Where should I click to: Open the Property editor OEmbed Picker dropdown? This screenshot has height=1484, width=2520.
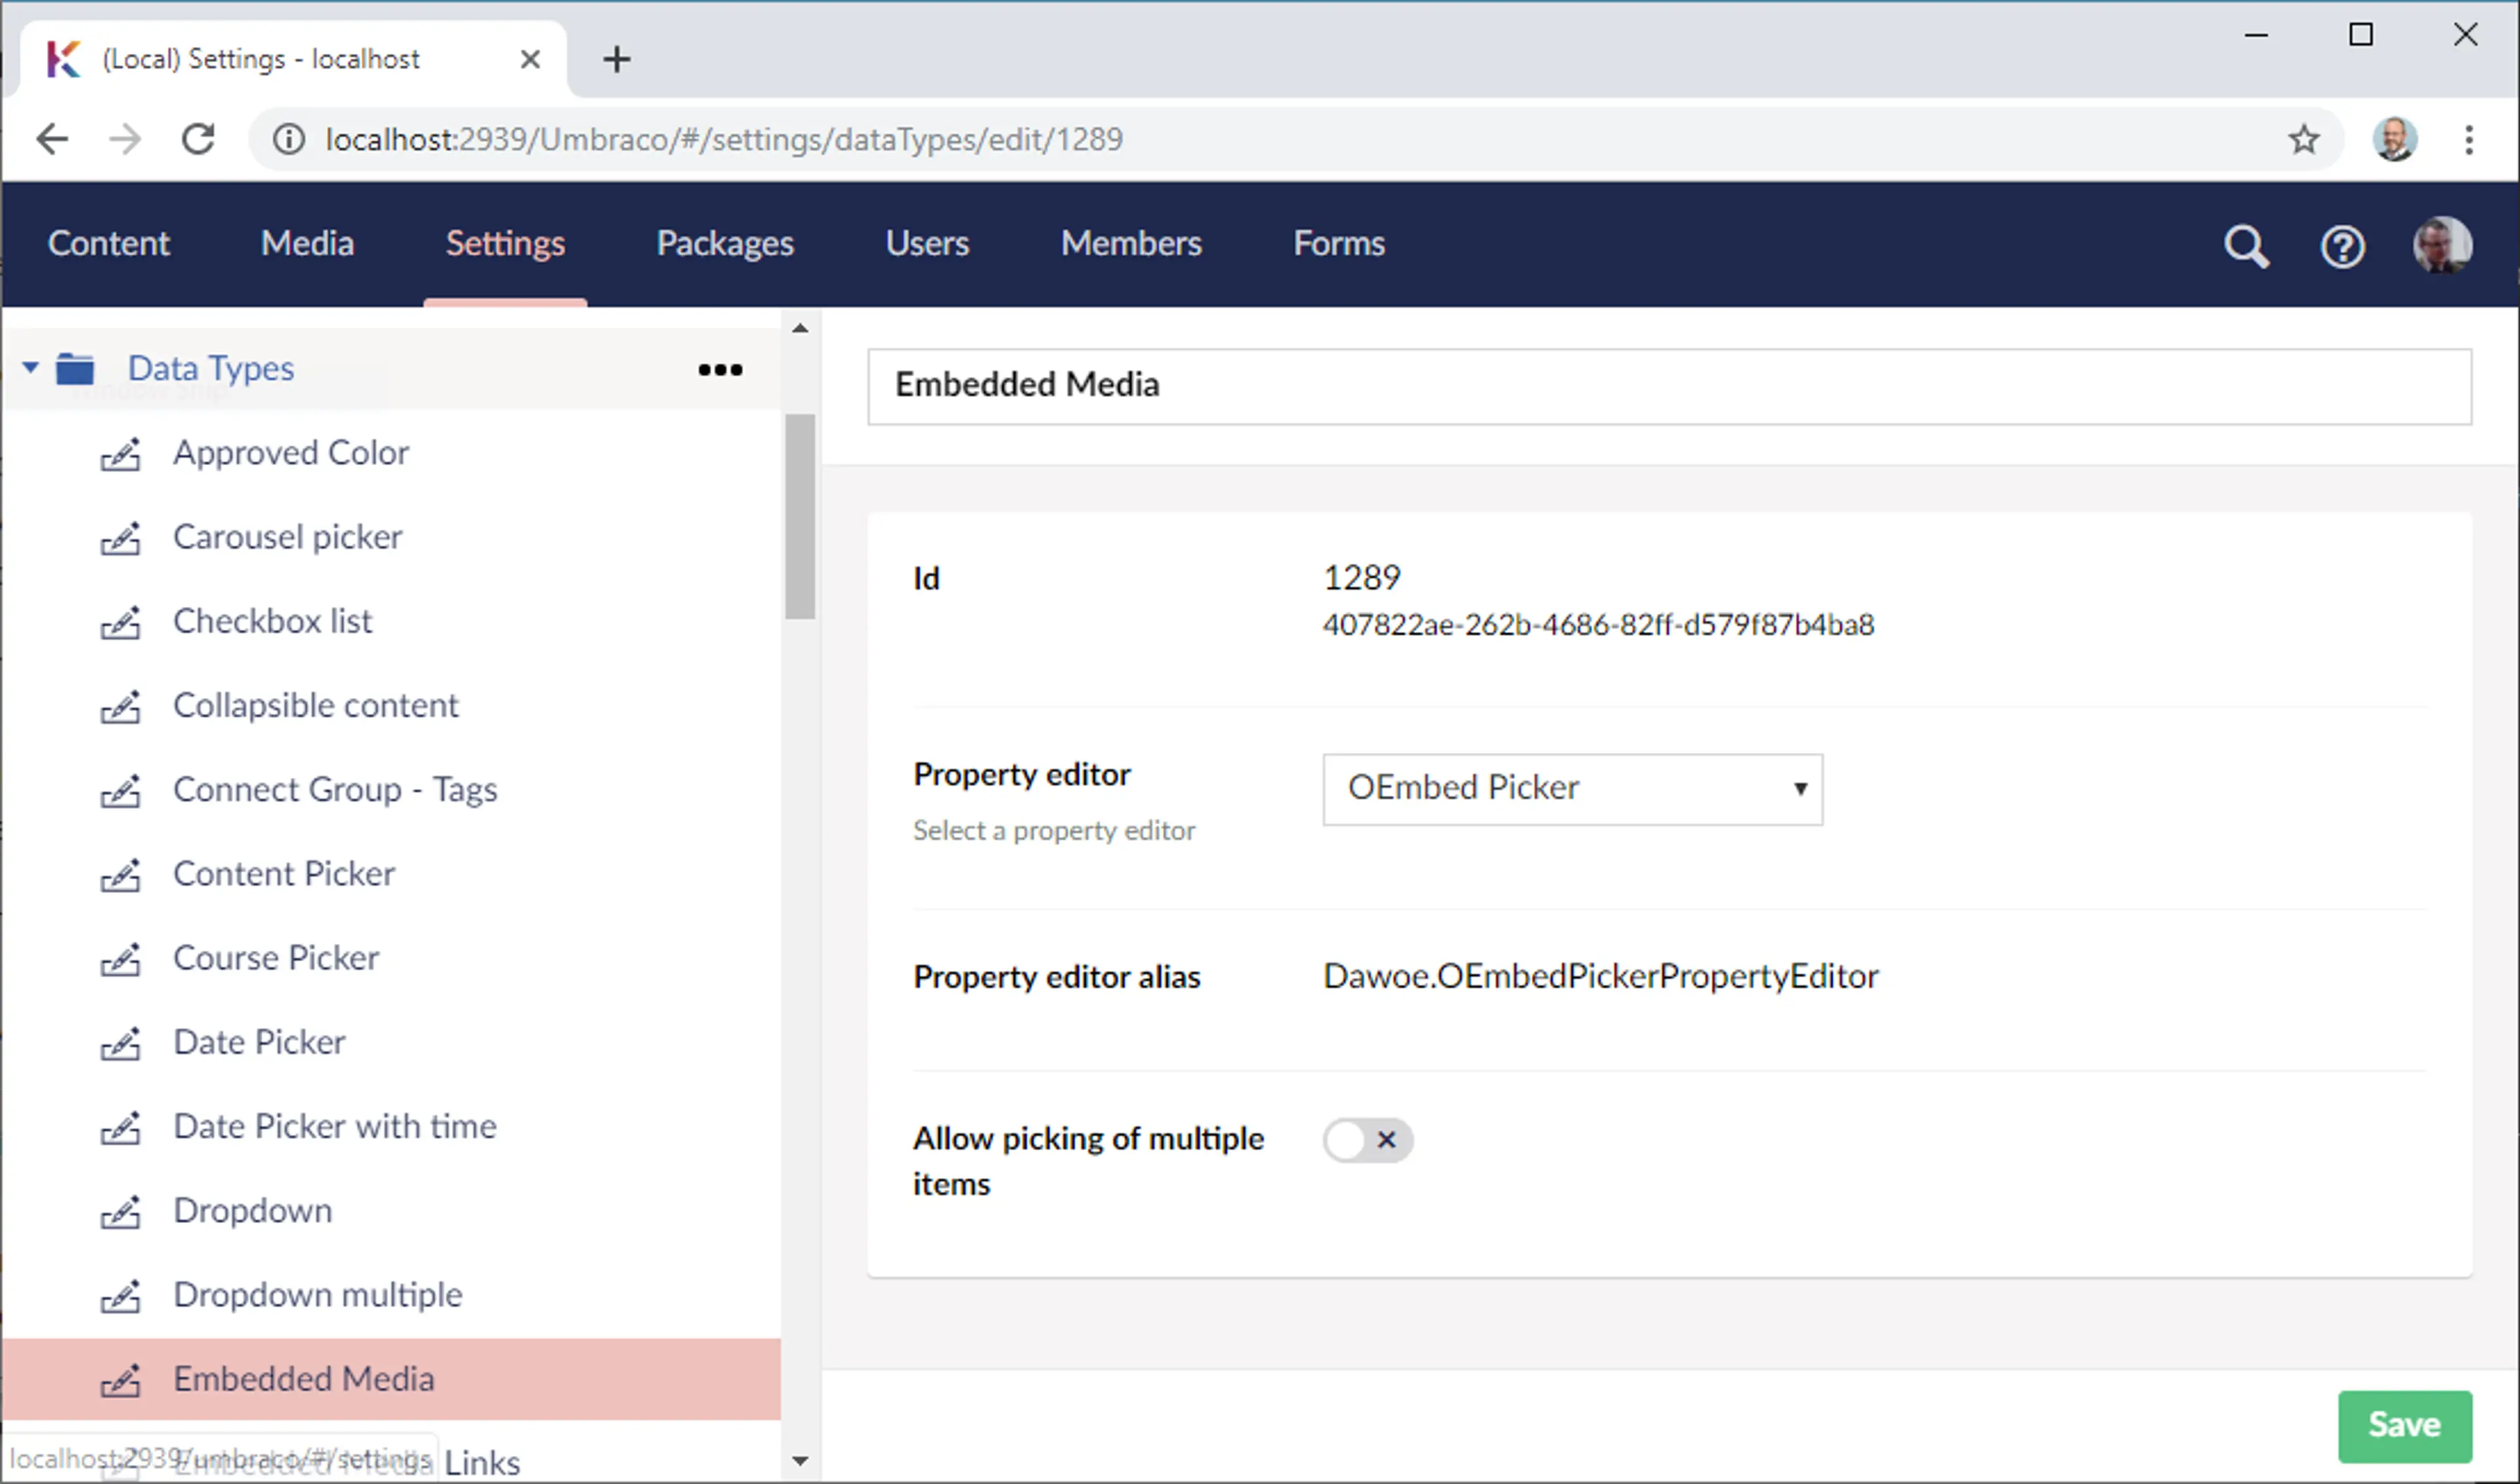pyautogui.click(x=1572, y=789)
